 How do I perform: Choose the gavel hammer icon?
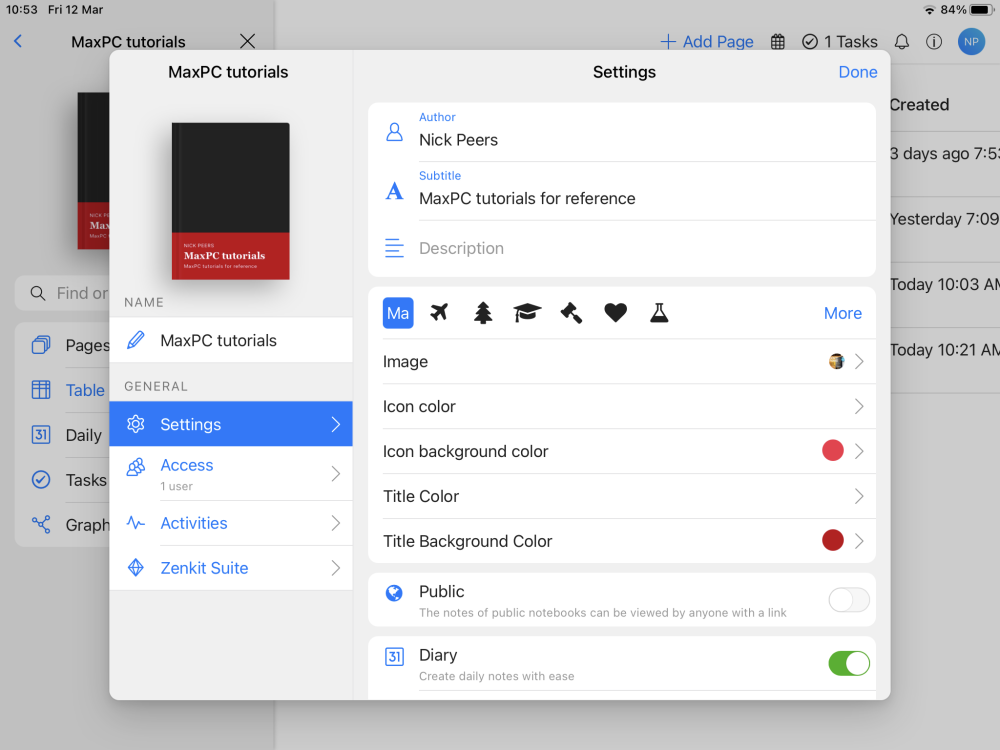(x=571, y=312)
